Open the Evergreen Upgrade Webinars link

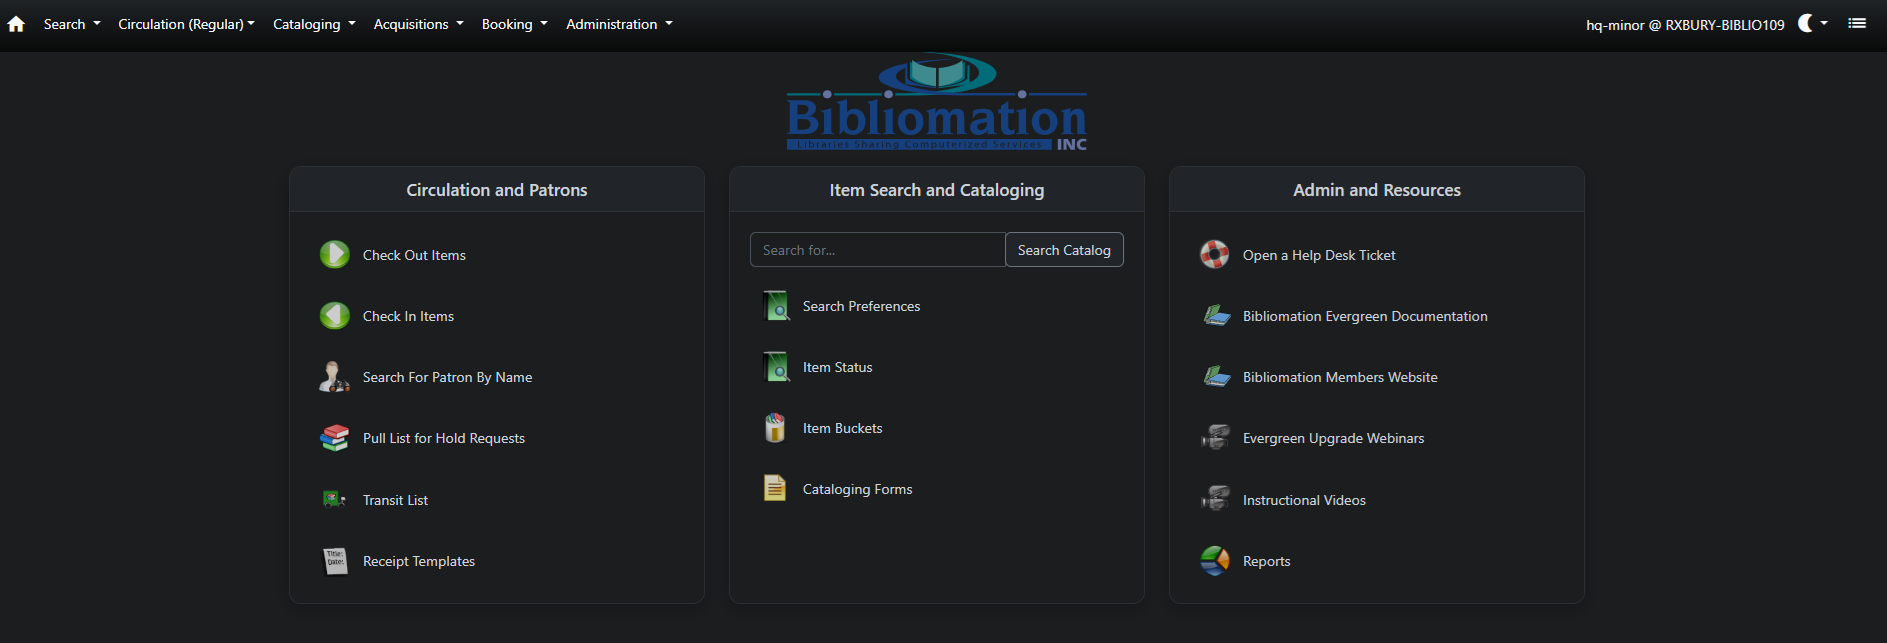point(1333,438)
